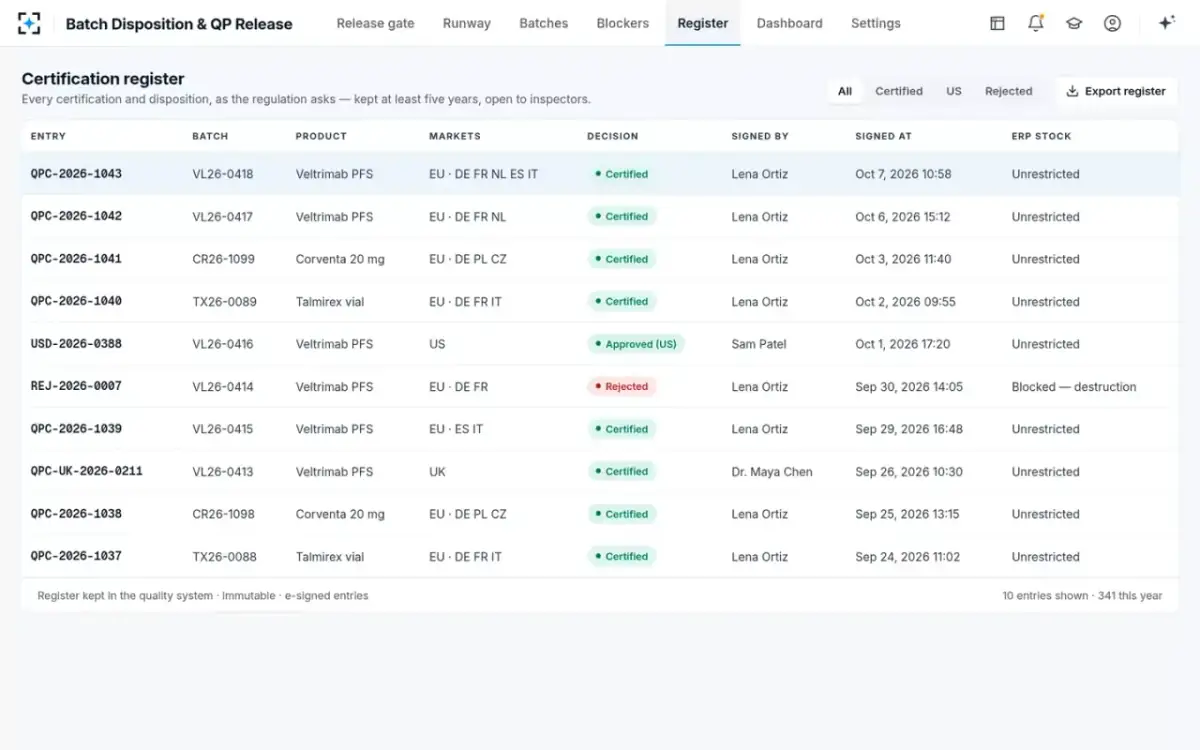Select the All filter
Image resolution: width=1200 pixels, height=750 pixels.
click(x=845, y=91)
